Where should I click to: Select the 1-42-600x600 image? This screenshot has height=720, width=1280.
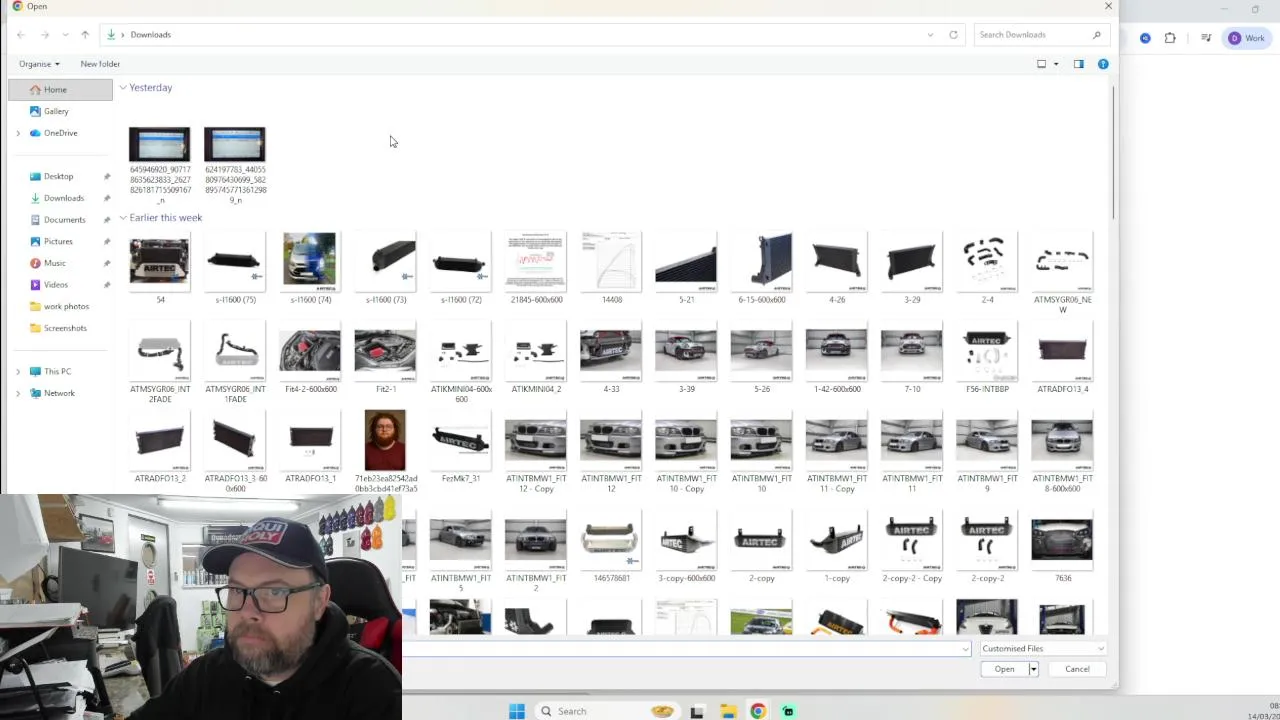[837, 358]
